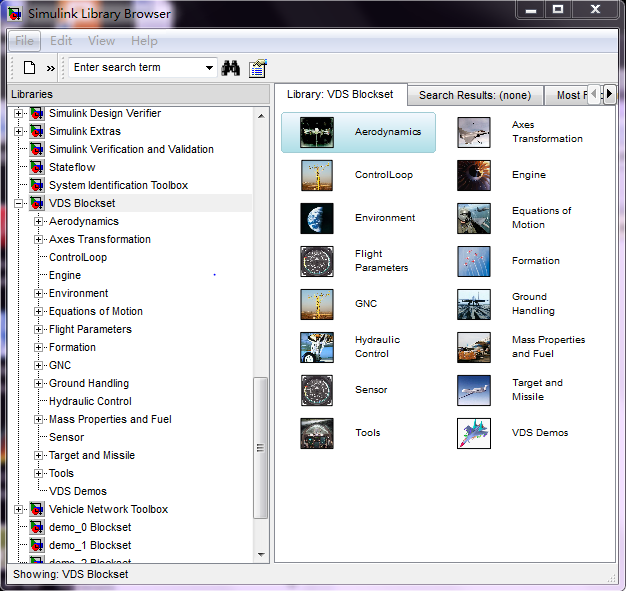Select the ControlLoop block icon

(317, 176)
